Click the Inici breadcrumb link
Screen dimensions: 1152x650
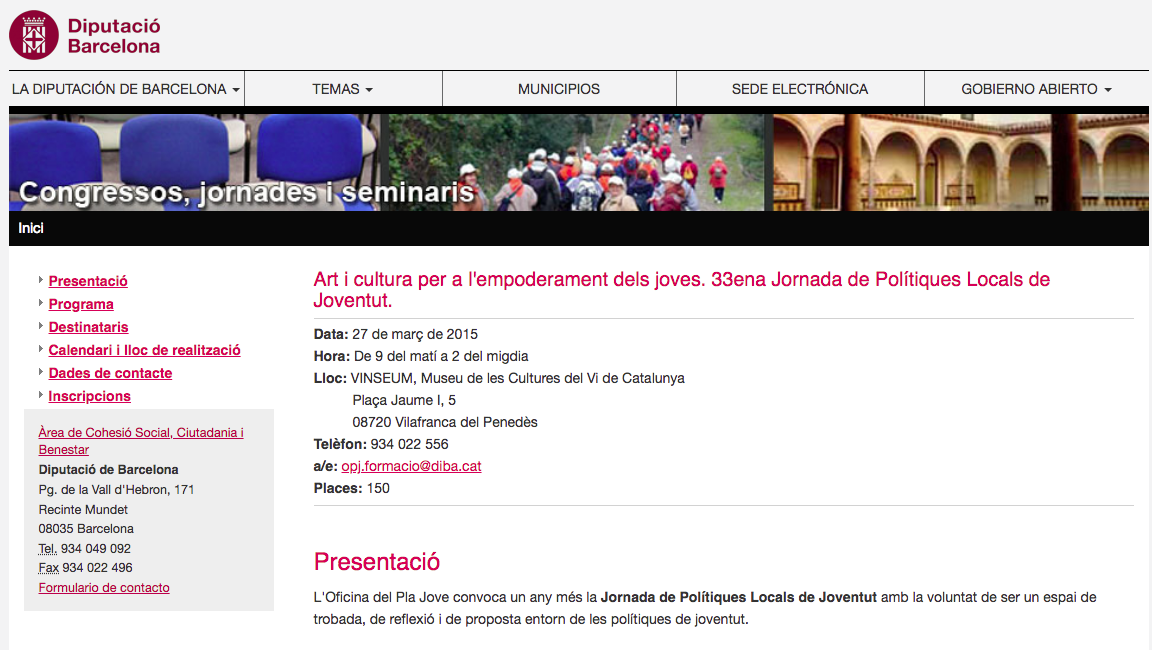point(31,228)
